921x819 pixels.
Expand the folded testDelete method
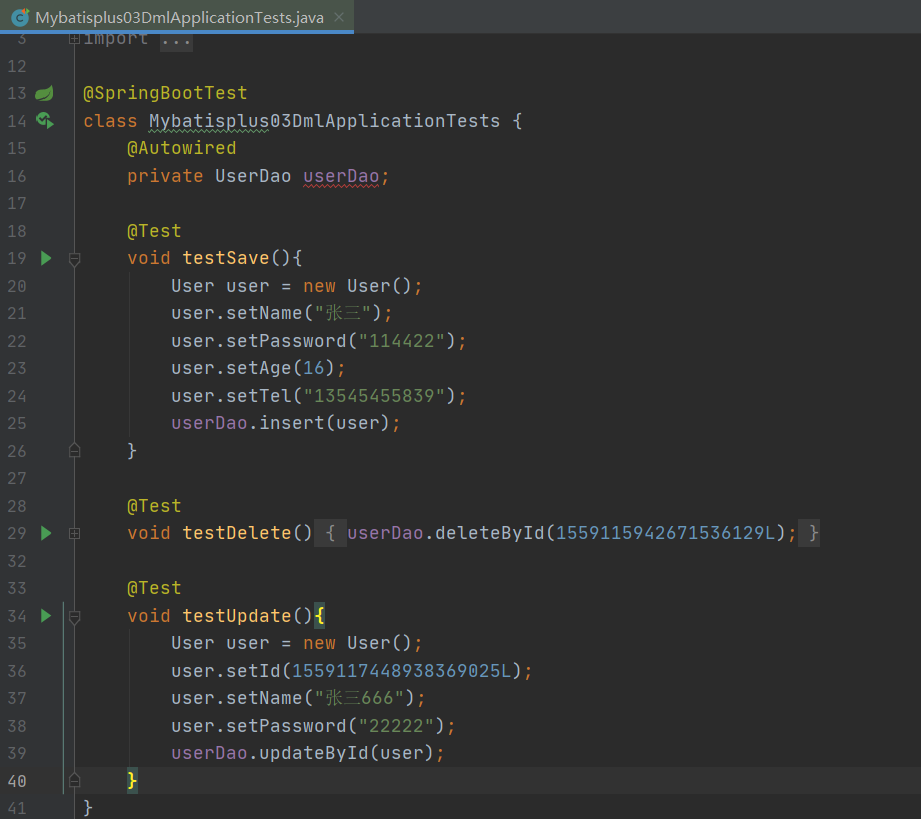pyautogui.click(x=74, y=534)
